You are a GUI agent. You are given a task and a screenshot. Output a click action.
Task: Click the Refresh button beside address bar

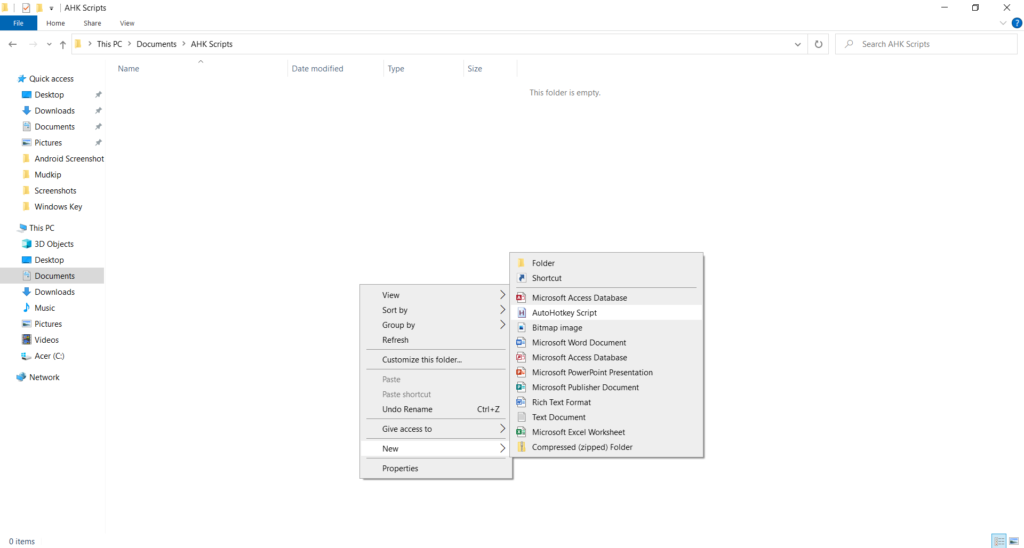(818, 44)
